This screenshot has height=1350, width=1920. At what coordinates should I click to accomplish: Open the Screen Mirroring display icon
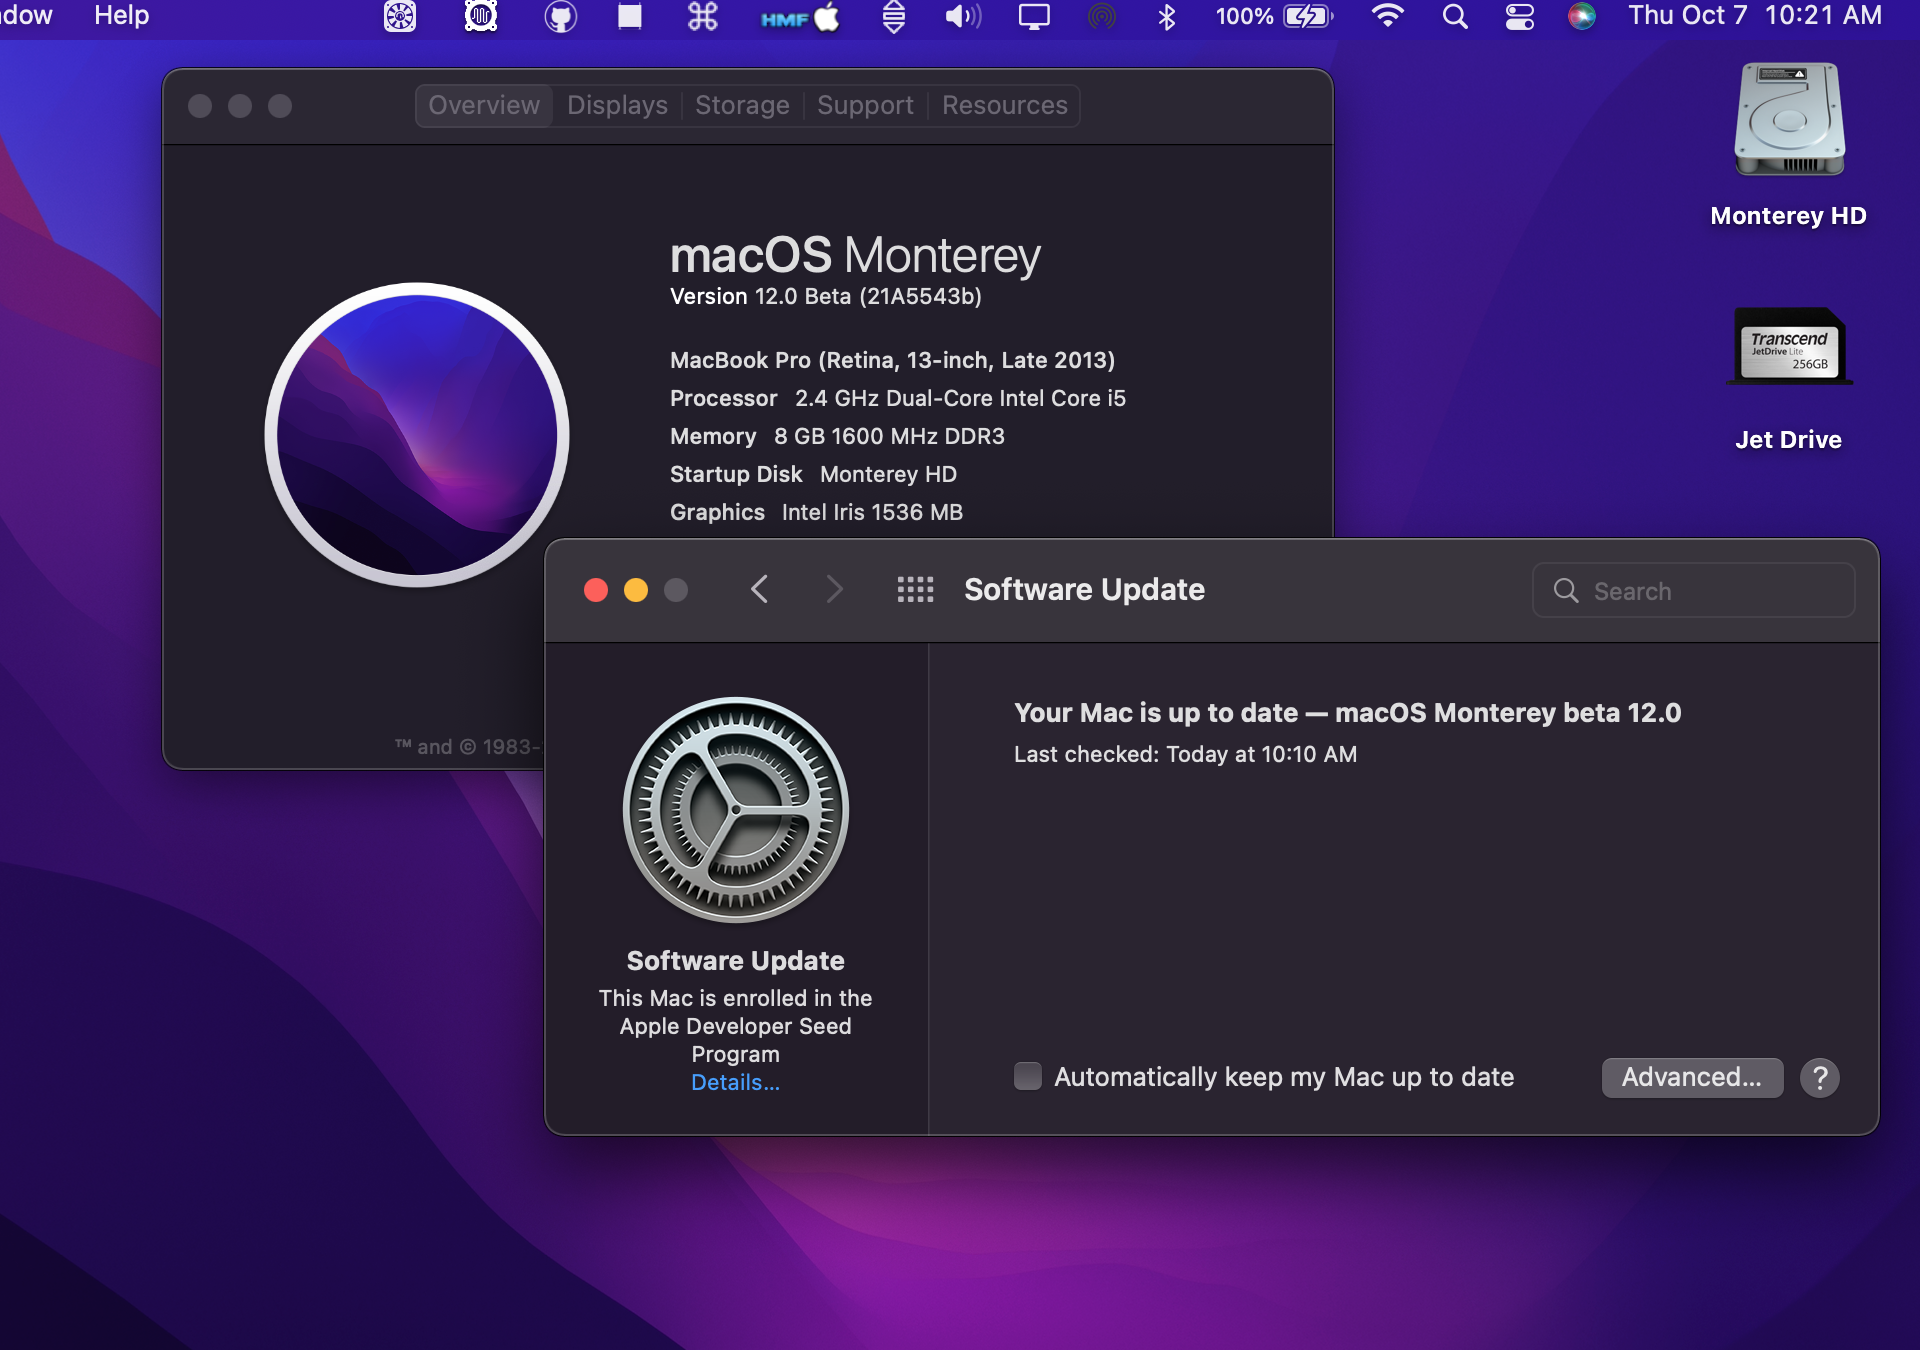[1034, 16]
